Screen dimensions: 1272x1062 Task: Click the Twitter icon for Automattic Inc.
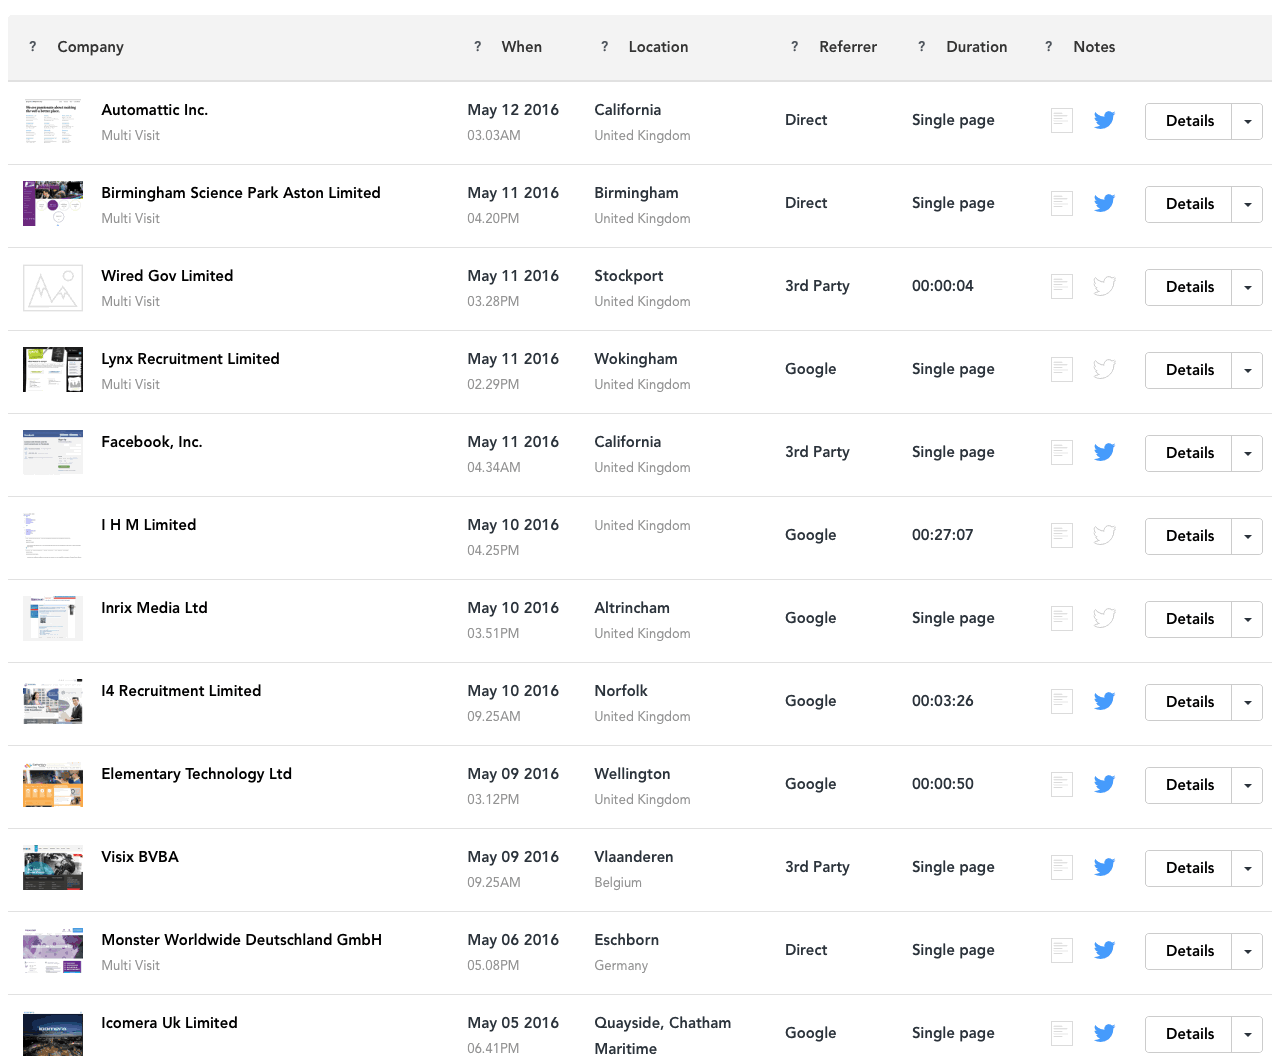(x=1104, y=121)
